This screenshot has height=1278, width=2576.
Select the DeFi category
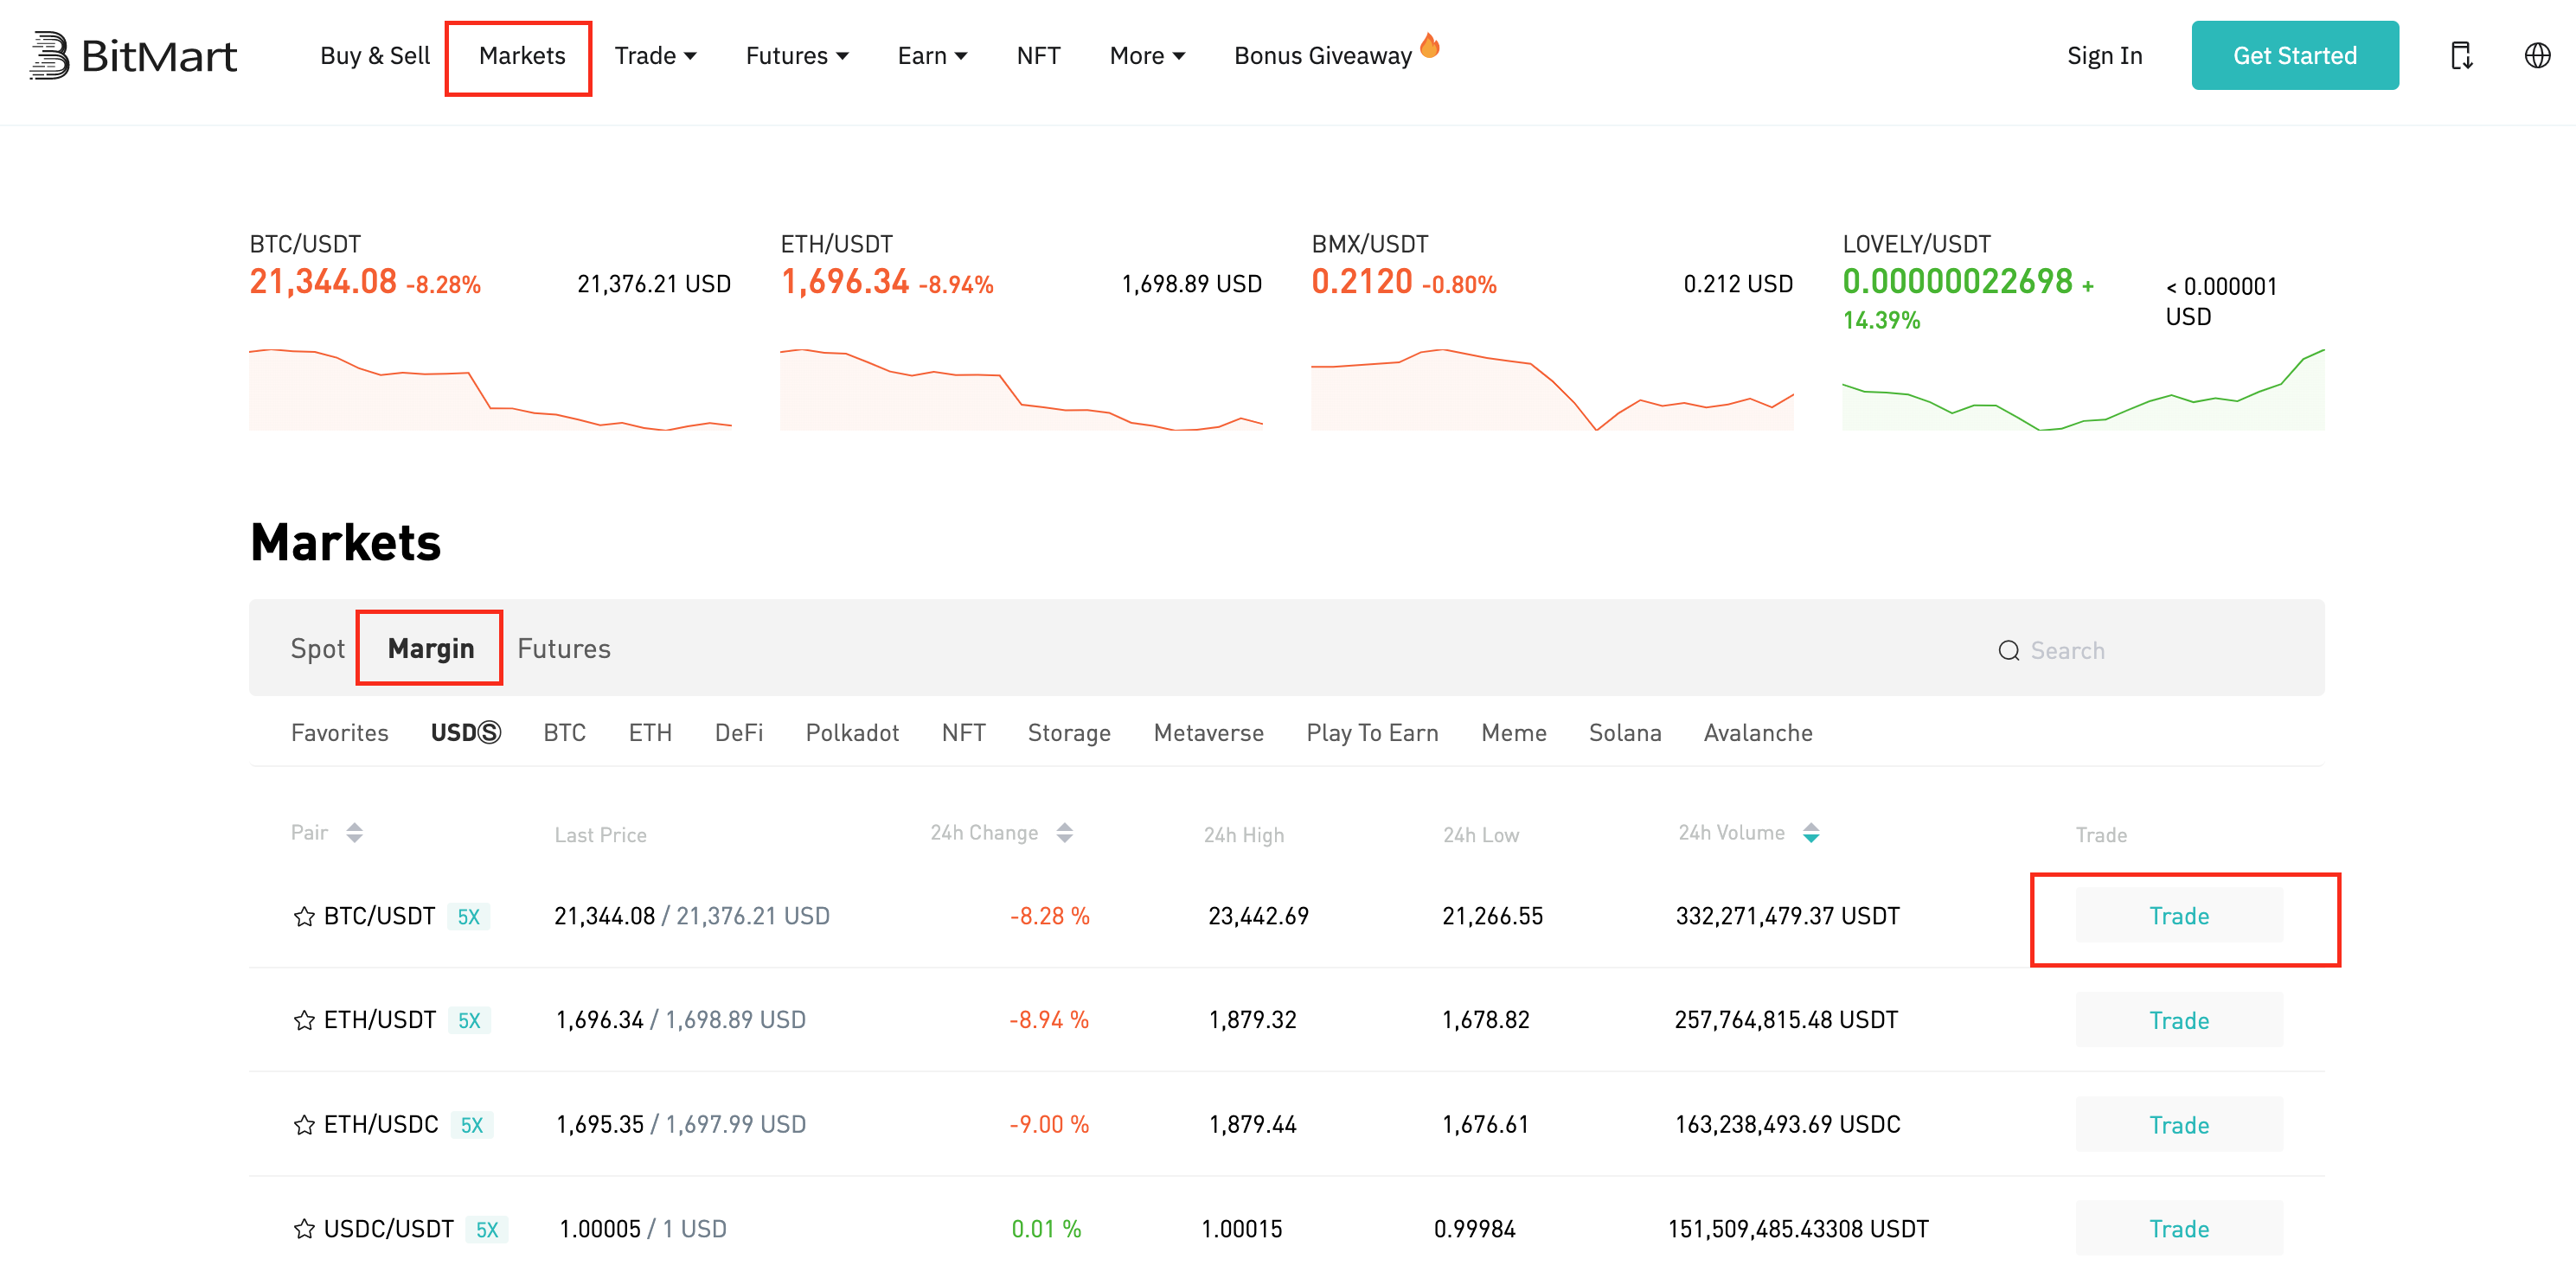pos(738,733)
